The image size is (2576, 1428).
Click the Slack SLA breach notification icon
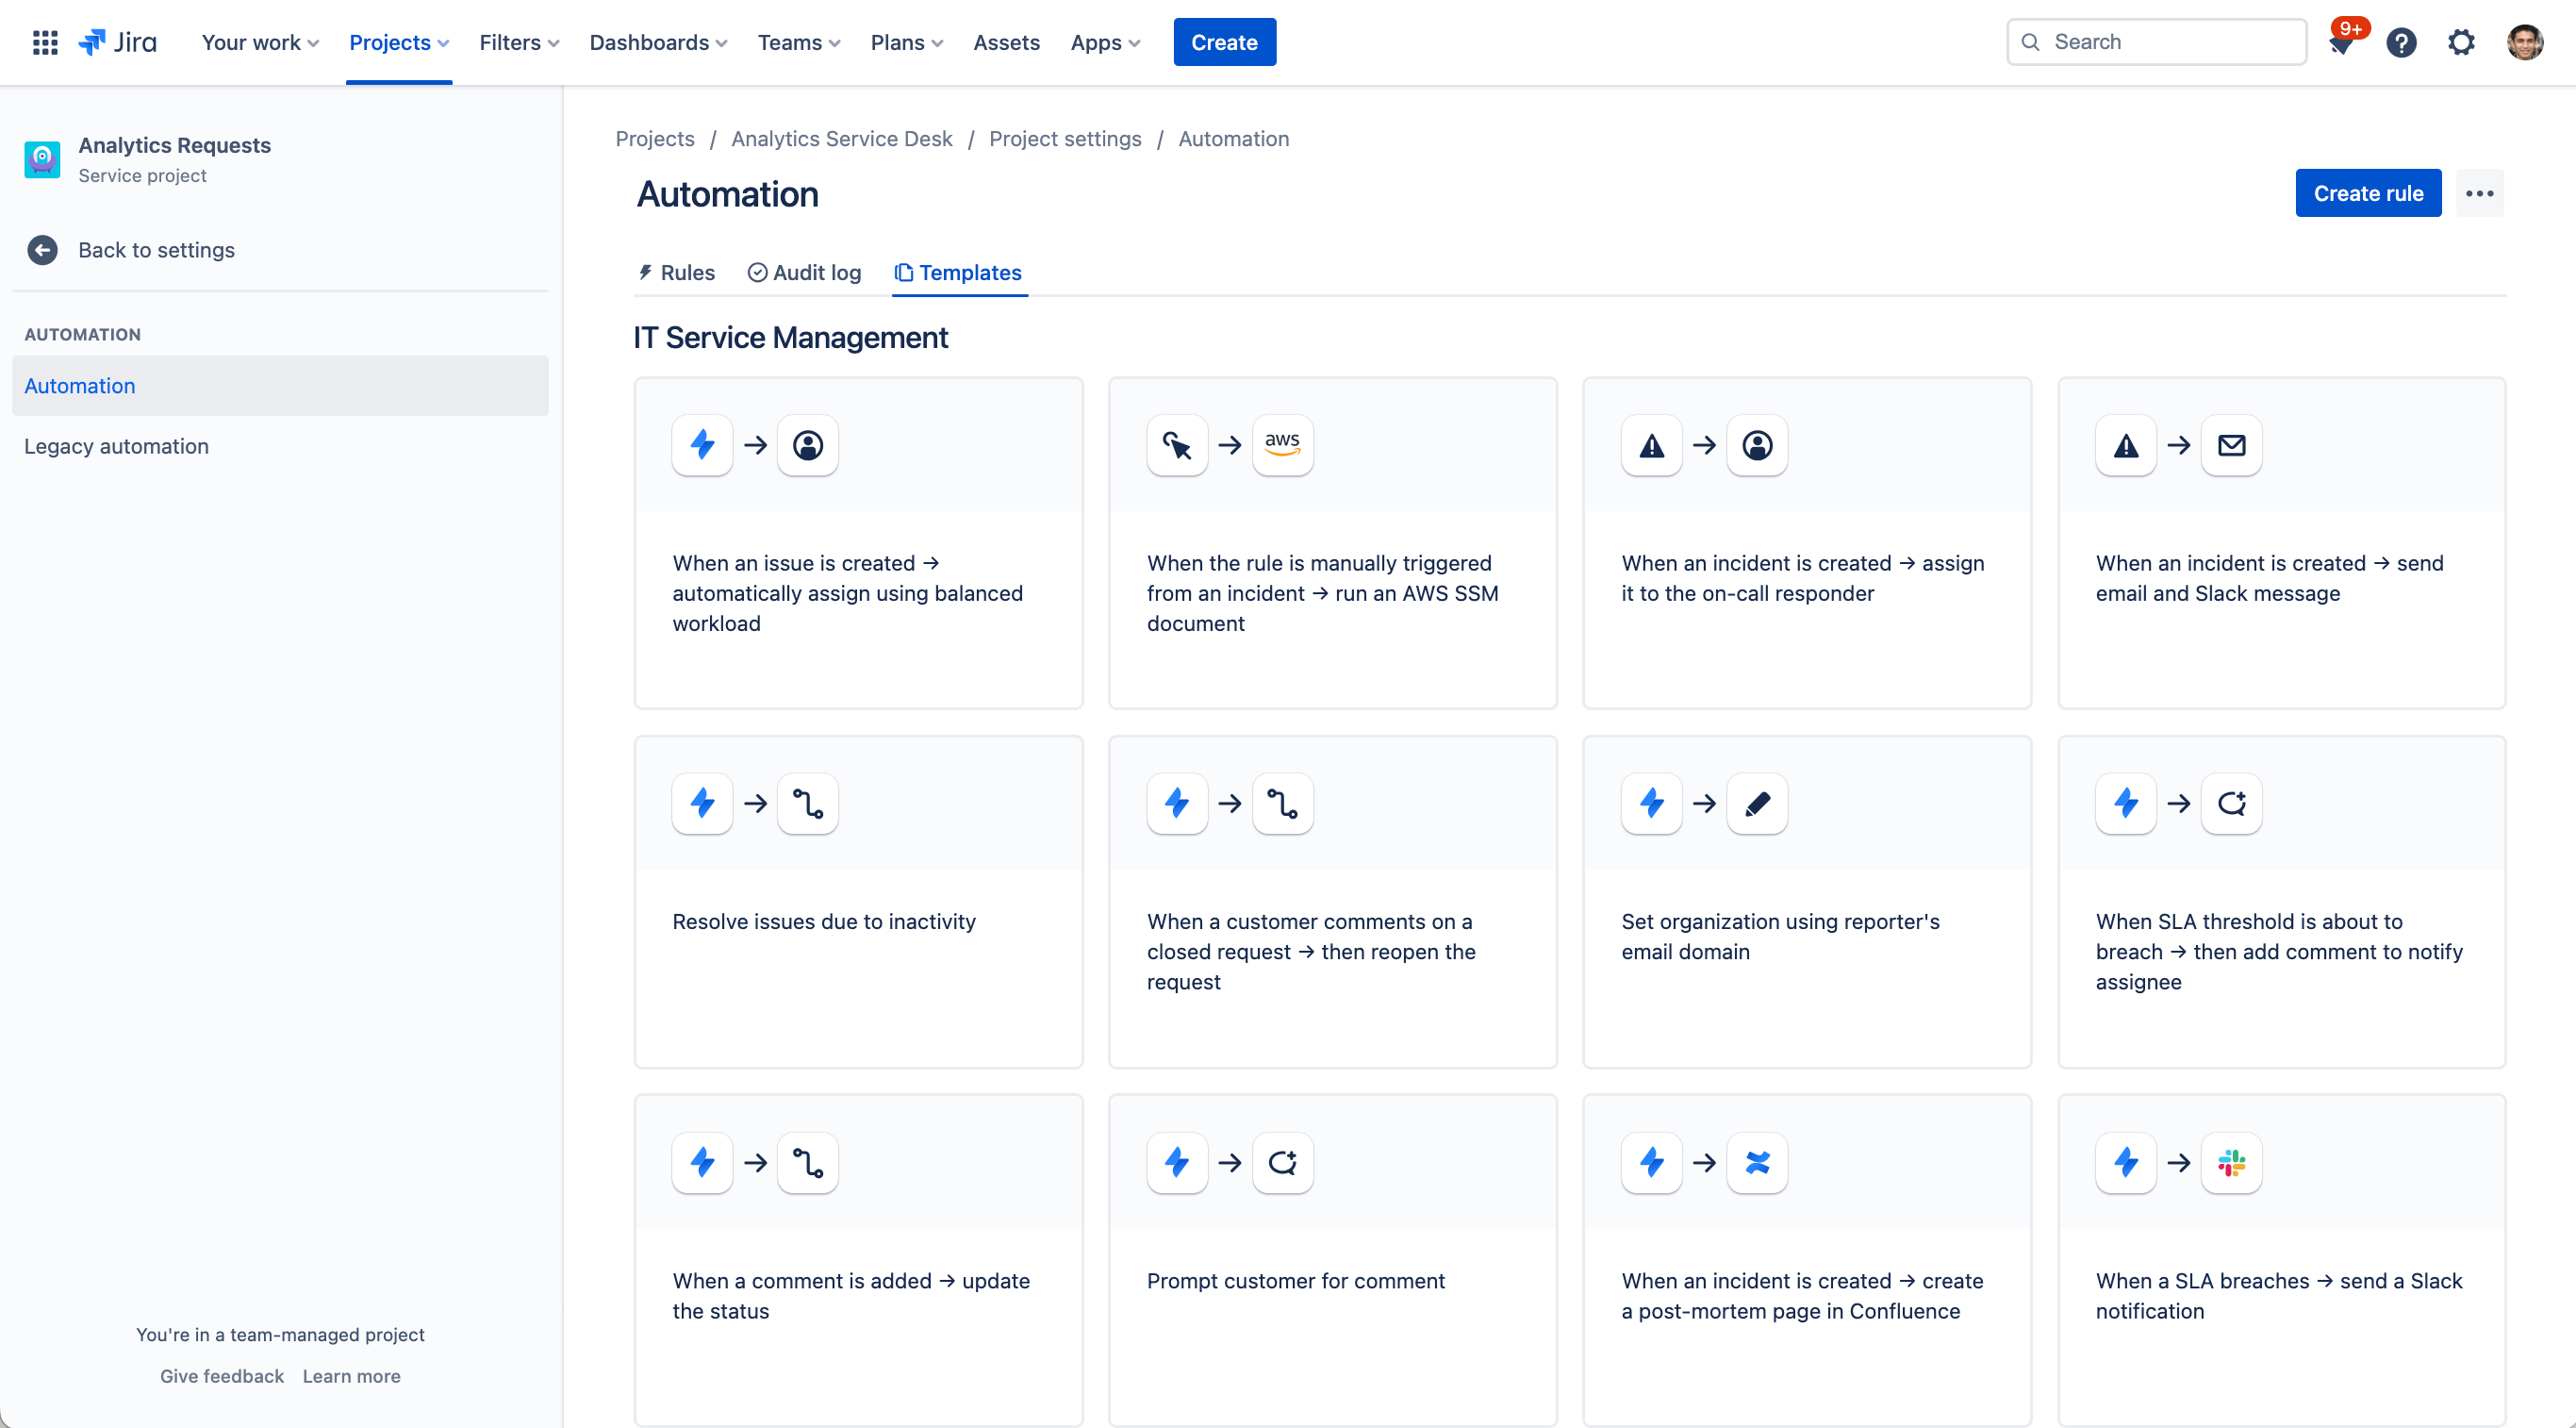2234,1162
